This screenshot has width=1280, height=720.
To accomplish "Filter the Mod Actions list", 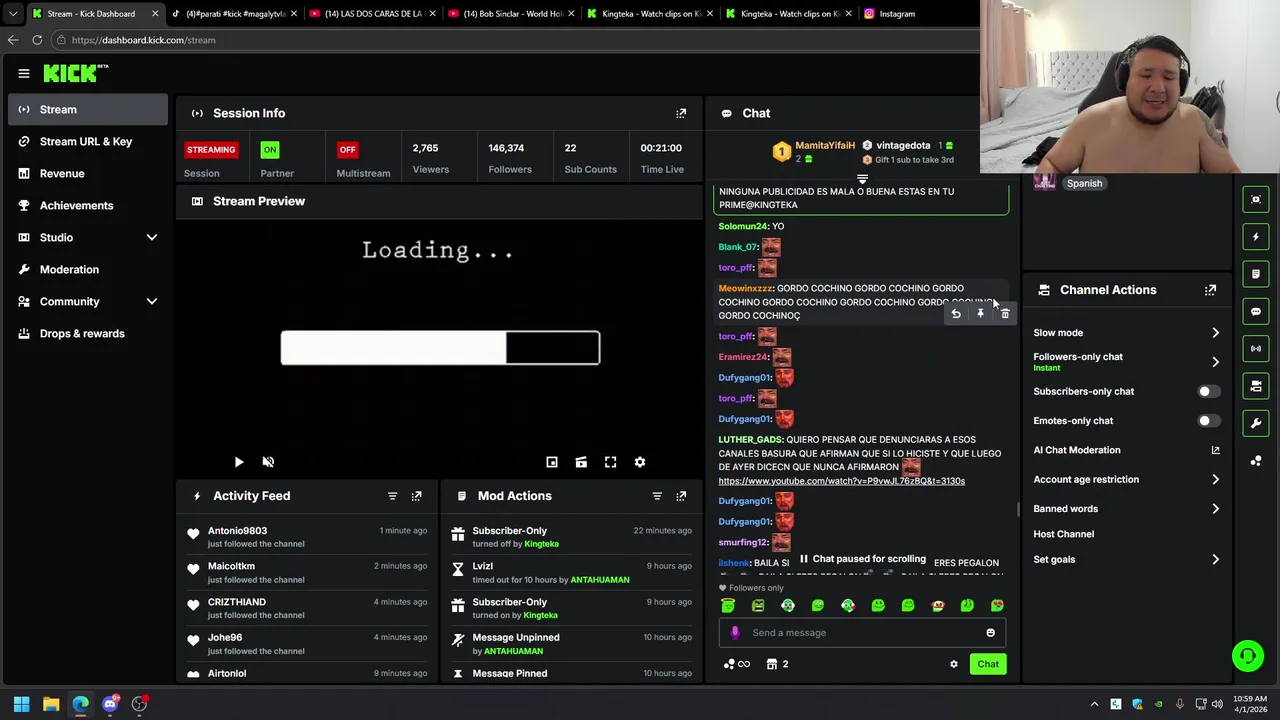I will [x=657, y=496].
